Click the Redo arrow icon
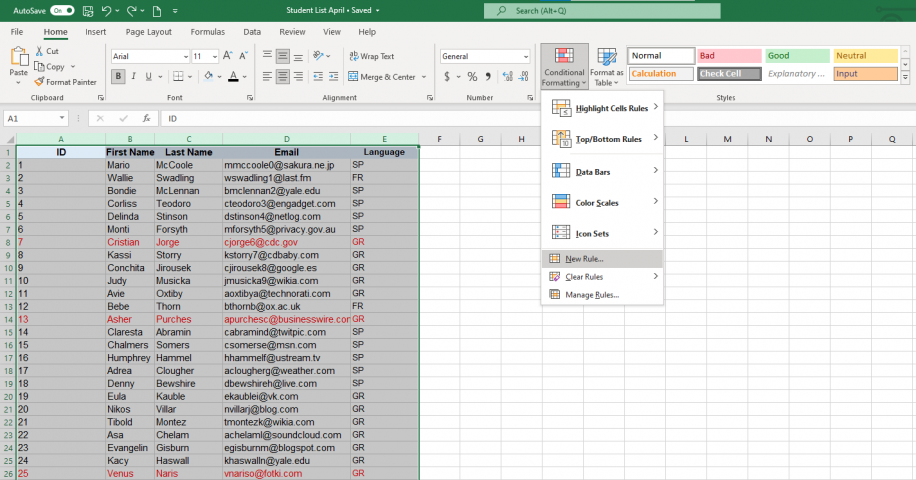Viewport: 916px width, 480px height. pos(132,11)
